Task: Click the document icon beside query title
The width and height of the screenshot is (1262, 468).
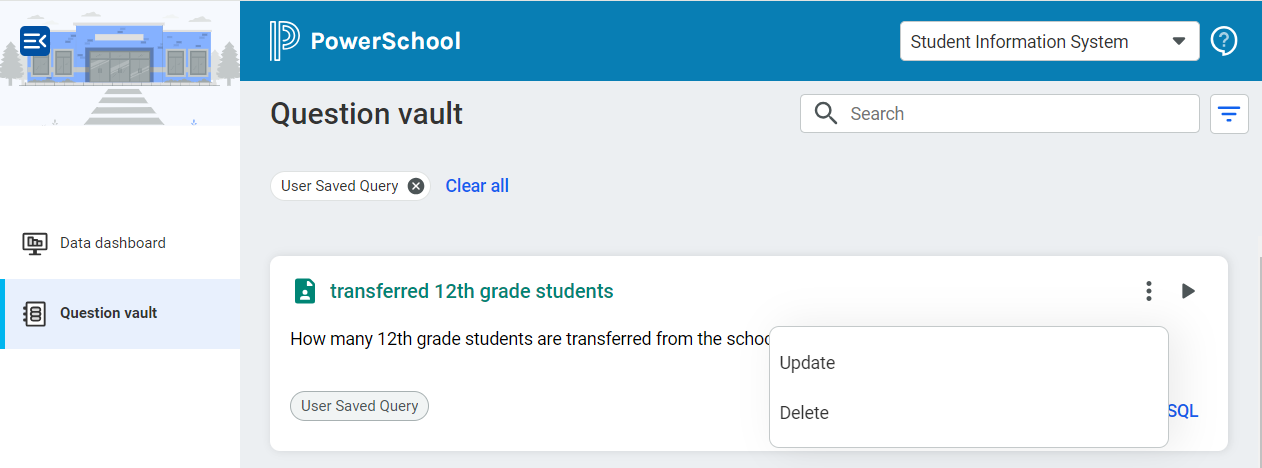Action: pyautogui.click(x=304, y=291)
